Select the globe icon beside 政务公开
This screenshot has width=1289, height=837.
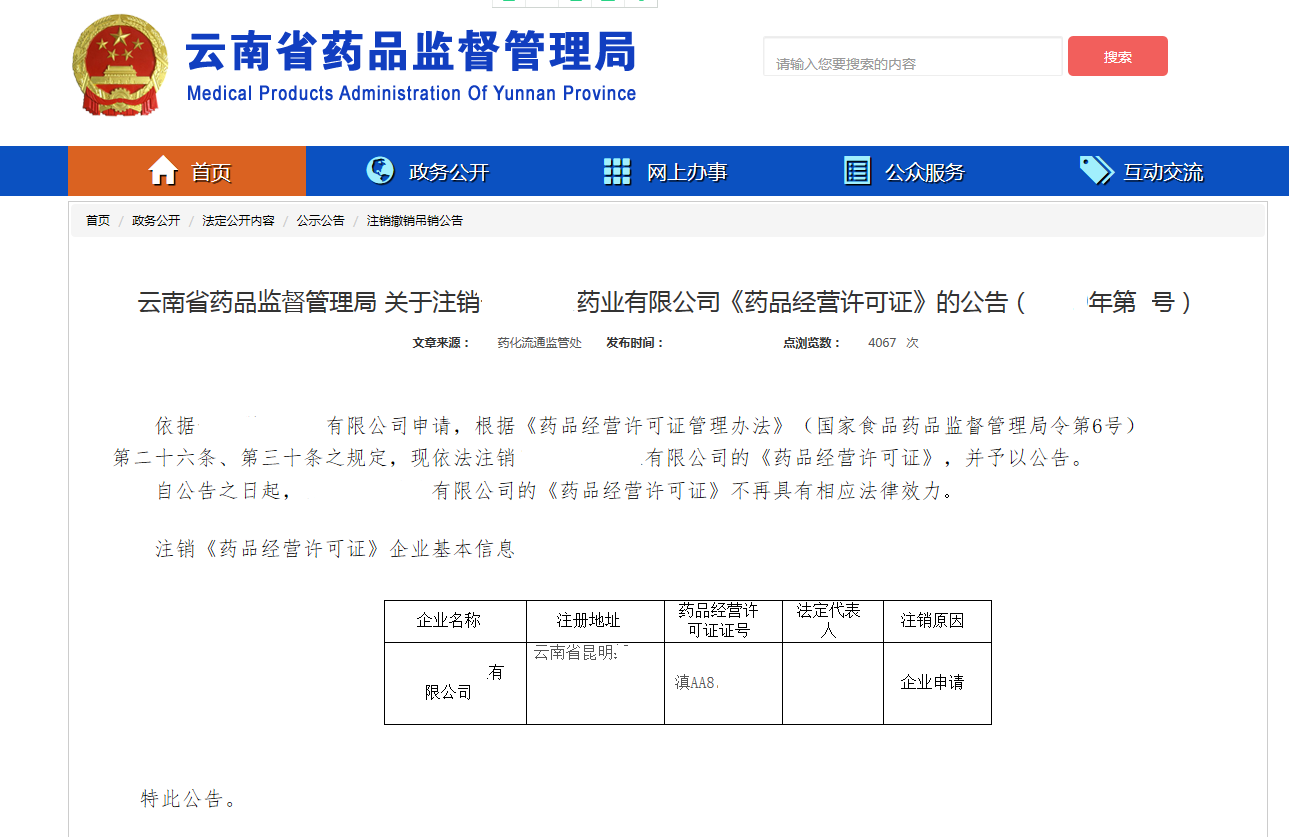379,170
